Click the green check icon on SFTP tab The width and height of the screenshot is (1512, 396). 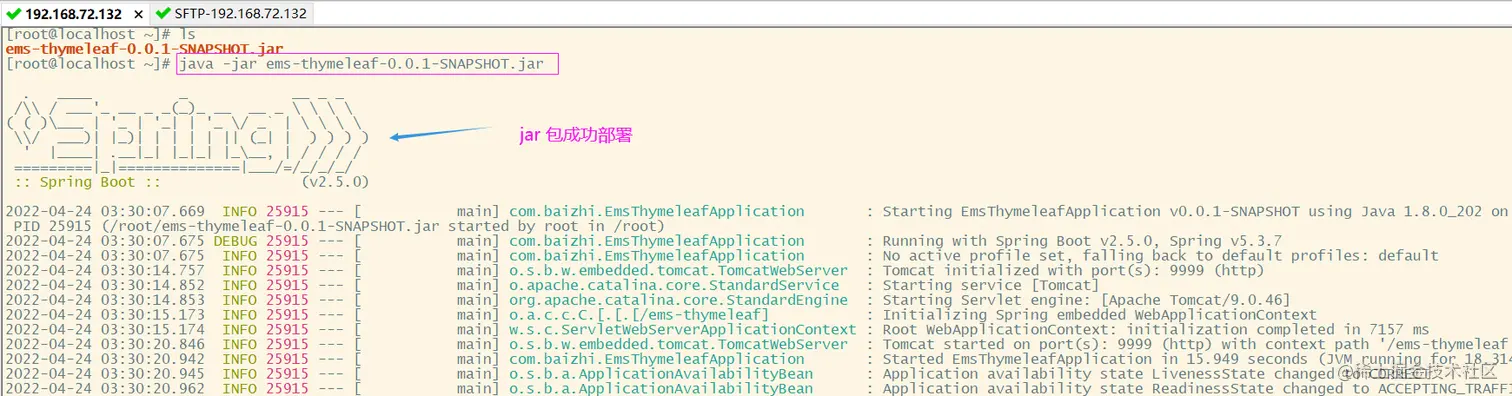point(163,14)
